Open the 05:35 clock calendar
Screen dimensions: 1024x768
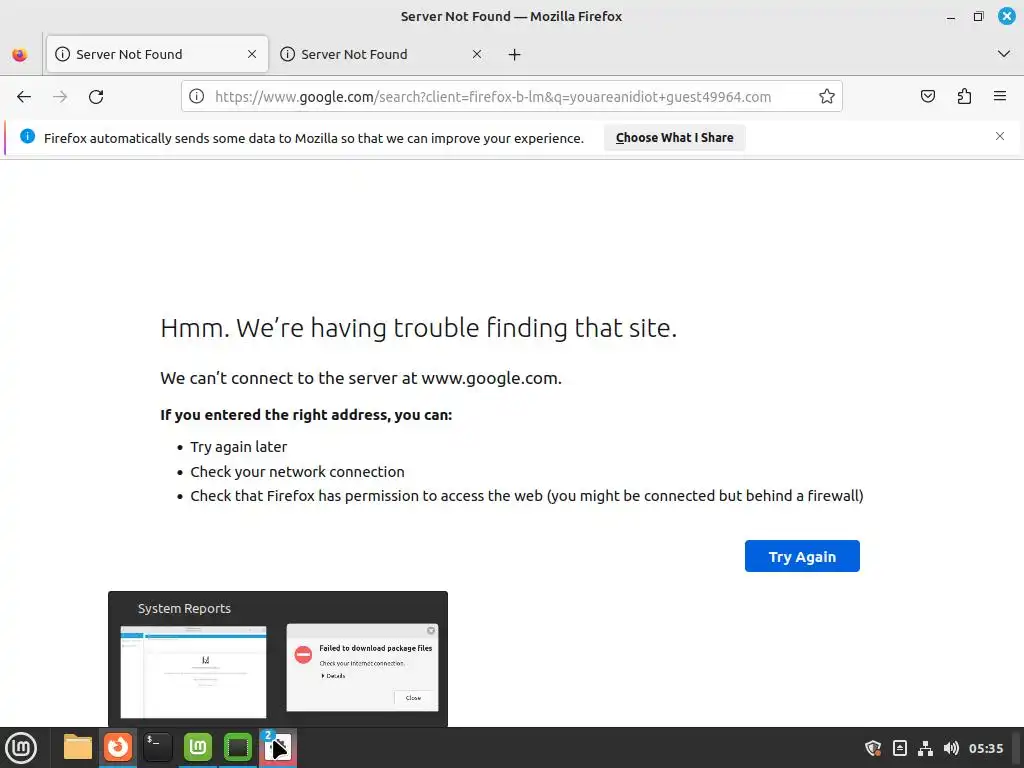point(986,748)
